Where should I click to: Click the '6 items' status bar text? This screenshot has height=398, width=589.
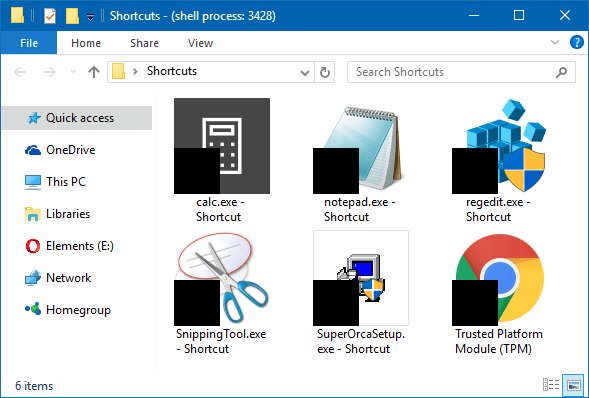tap(34, 386)
